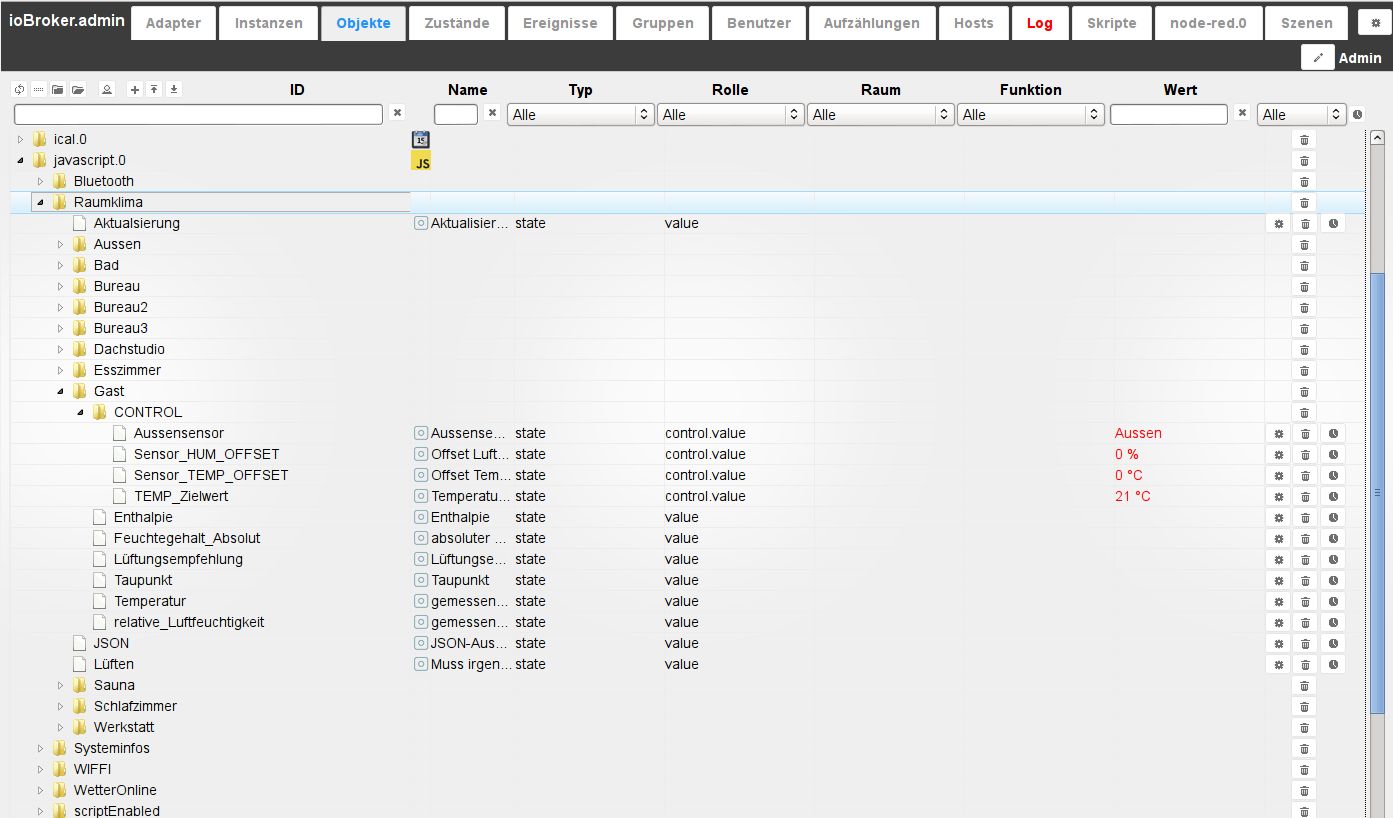Click the clock icon beside the last Alle filter
This screenshot has height=818, width=1393.
point(1358,115)
